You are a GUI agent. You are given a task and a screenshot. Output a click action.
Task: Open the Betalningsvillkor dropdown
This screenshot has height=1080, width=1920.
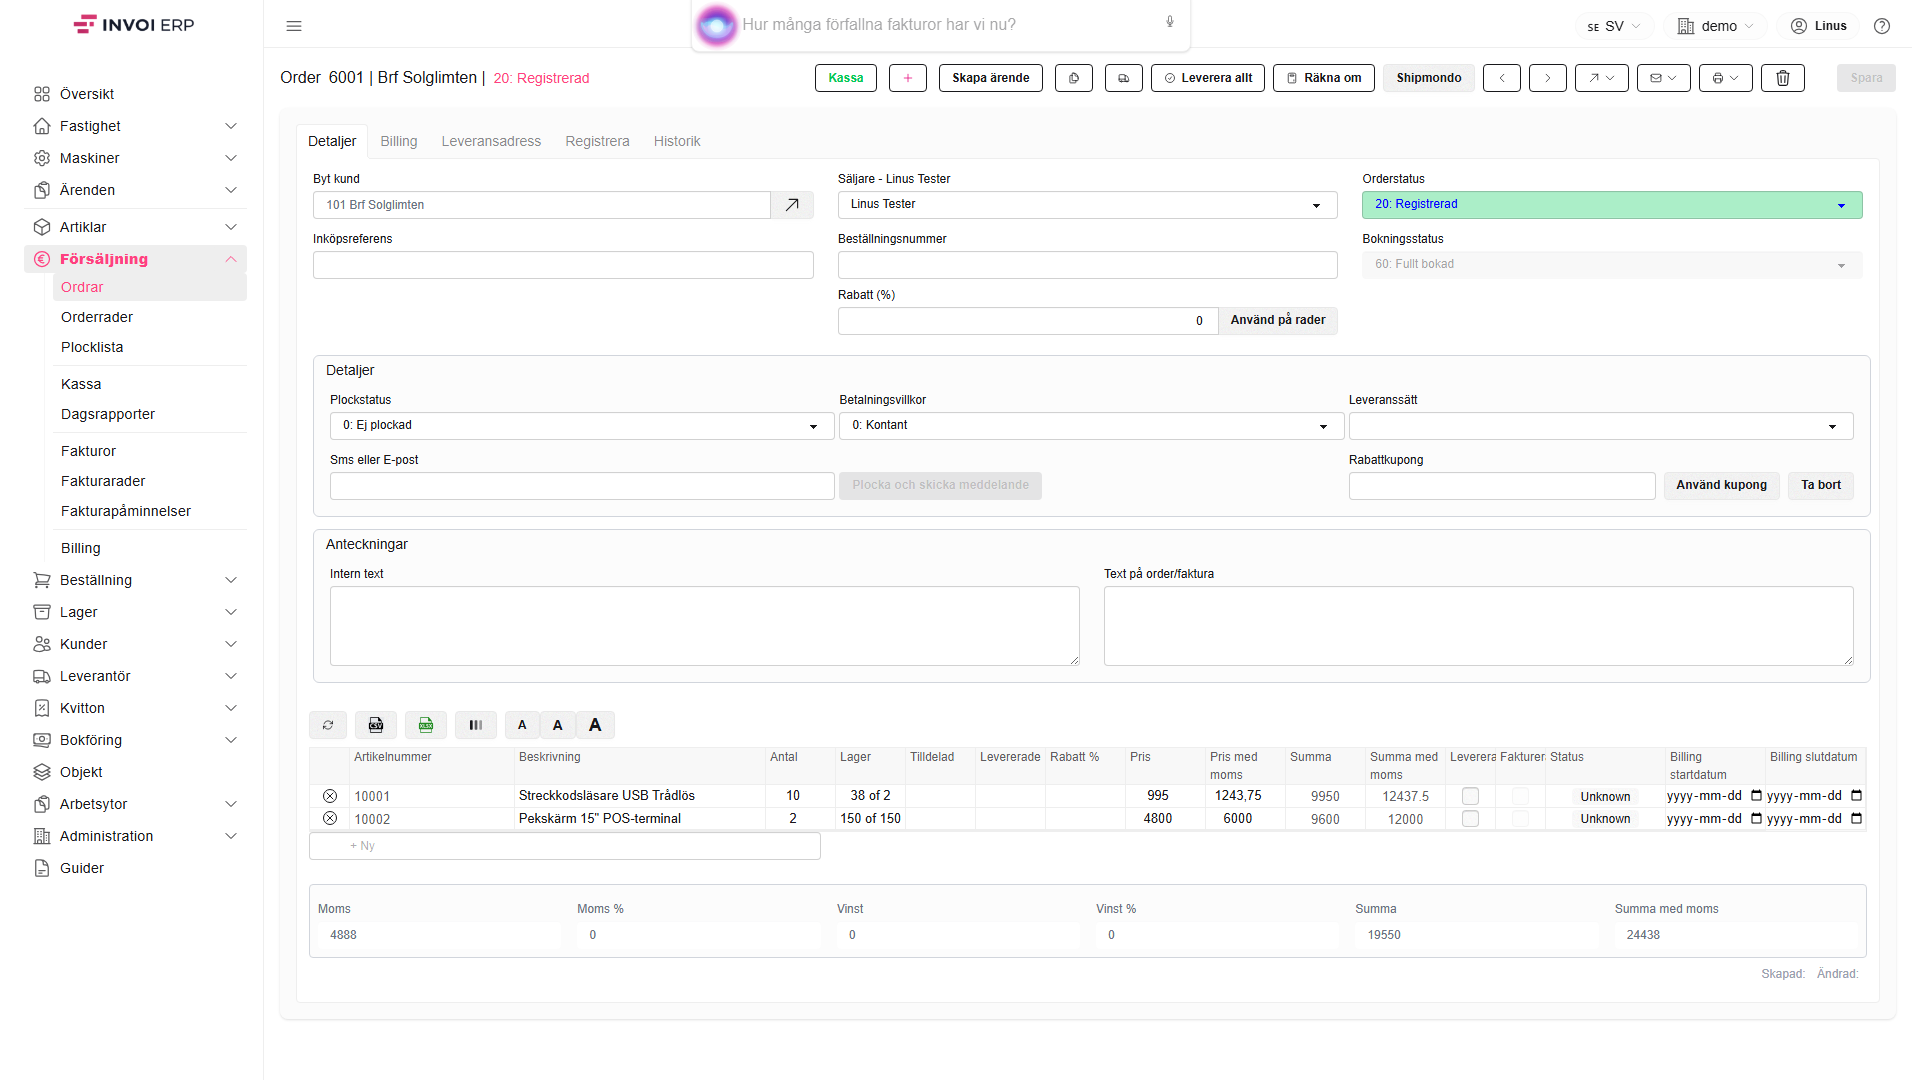tap(1091, 426)
